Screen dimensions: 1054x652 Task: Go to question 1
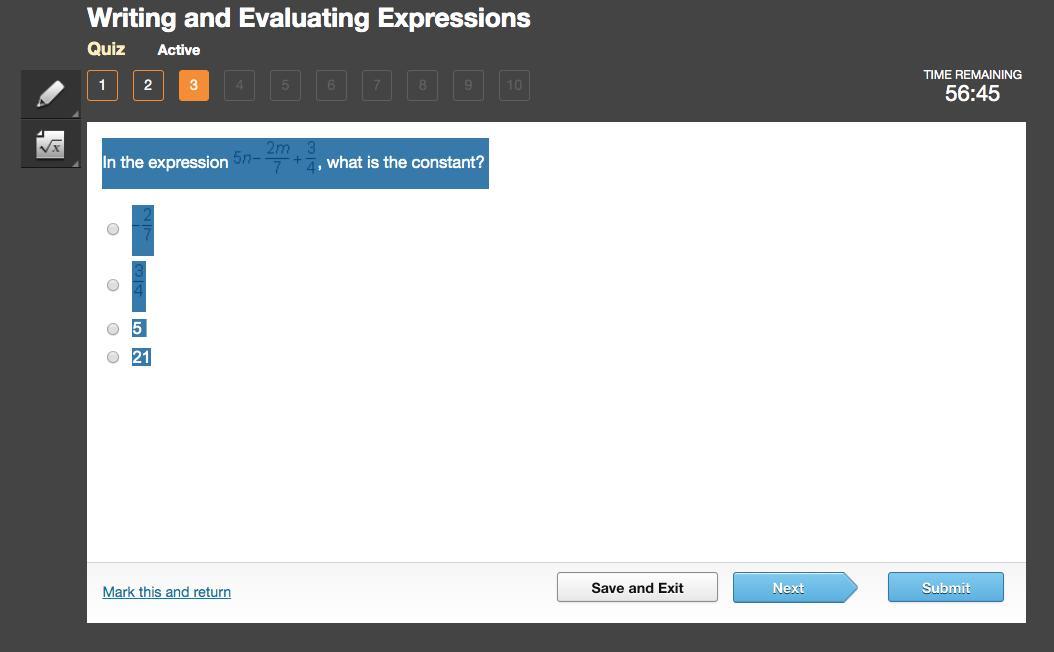click(x=102, y=85)
